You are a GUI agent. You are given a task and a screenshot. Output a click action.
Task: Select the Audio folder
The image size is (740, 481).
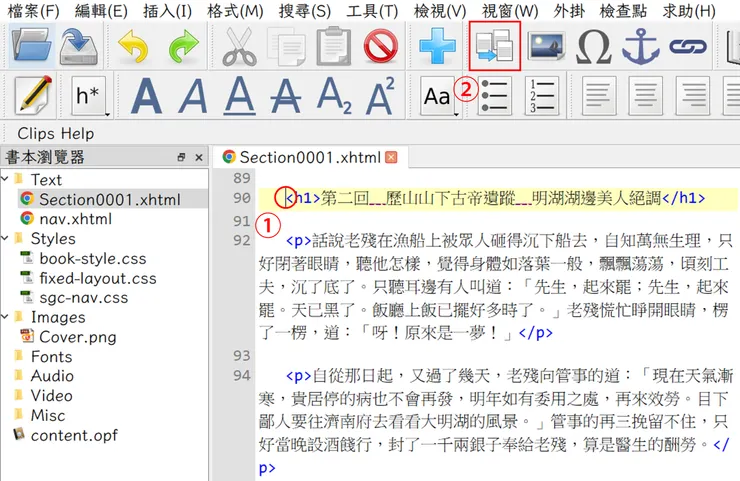tap(52, 376)
